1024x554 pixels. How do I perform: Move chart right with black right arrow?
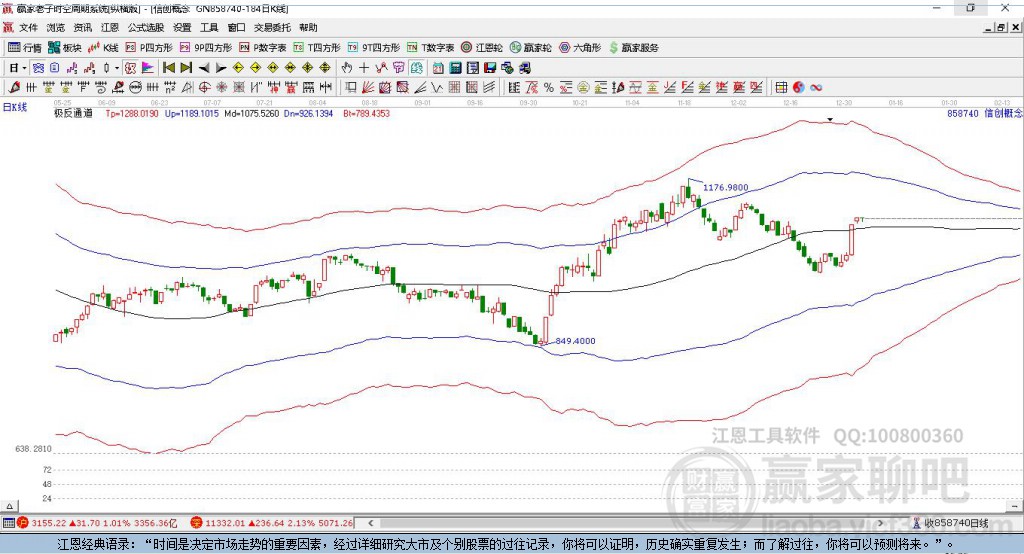point(221,68)
